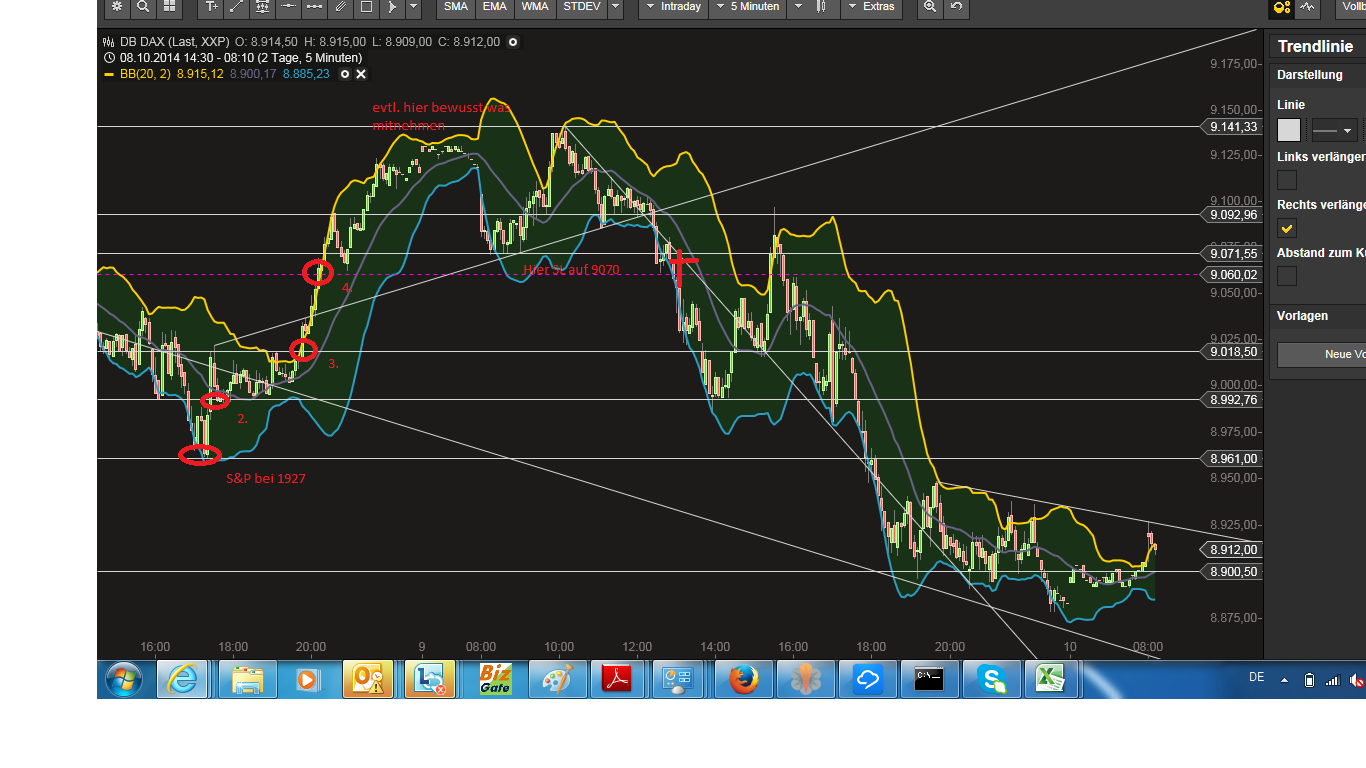Screen dimensions: 1366x768
Task: Select the text annotation tool
Action: [x=210, y=7]
